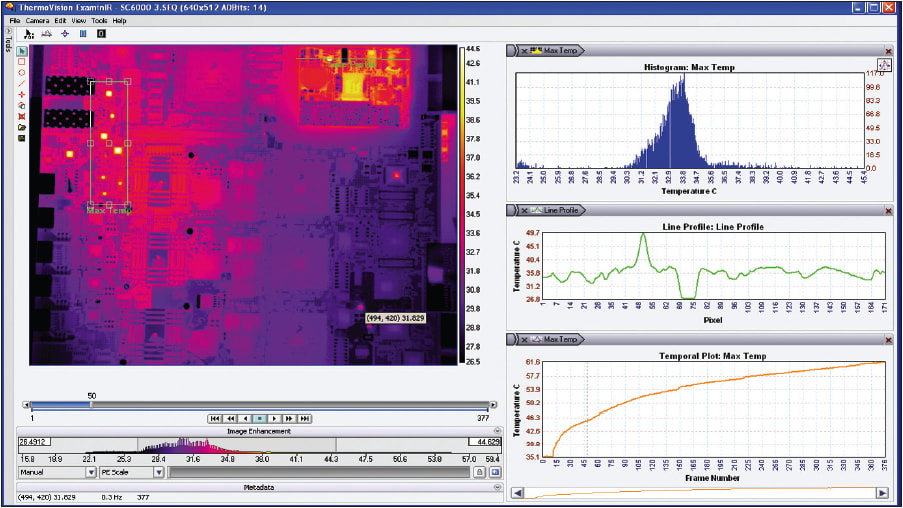
Task: Select the Max Temp temporal plot tab
Action: pyautogui.click(x=555, y=339)
